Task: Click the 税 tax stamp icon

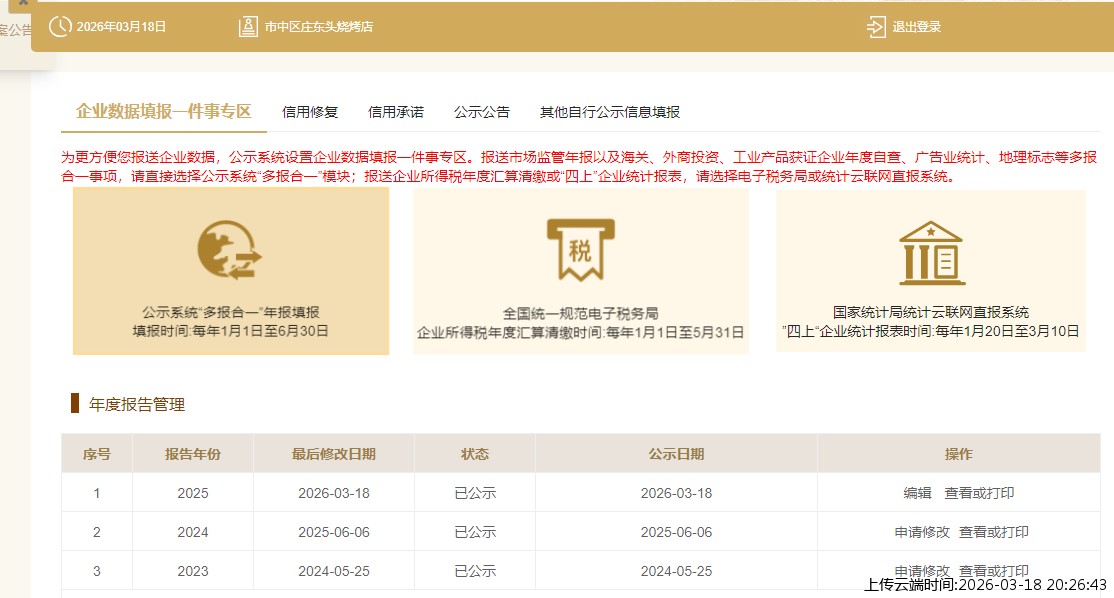Action: pos(583,246)
